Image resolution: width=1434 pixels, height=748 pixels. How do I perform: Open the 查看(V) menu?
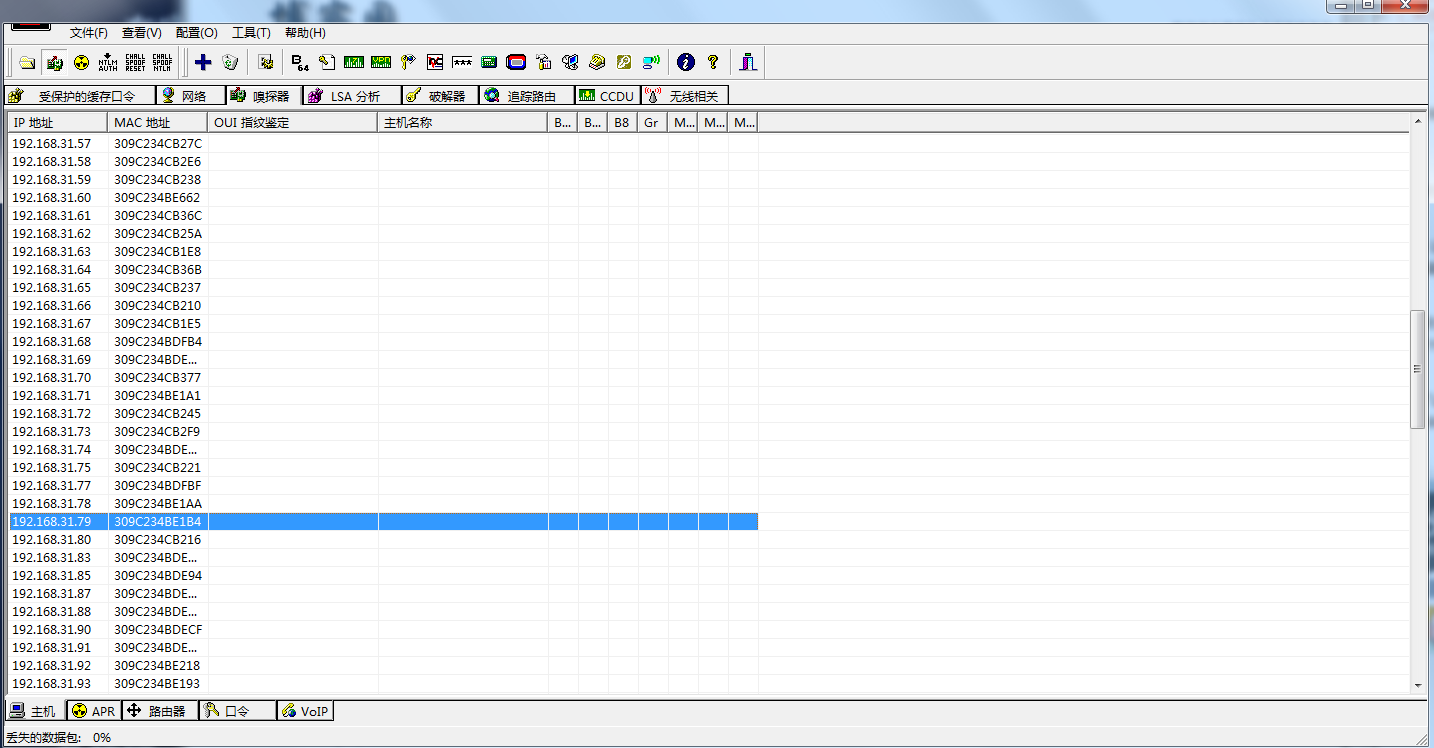pyautogui.click(x=142, y=33)
